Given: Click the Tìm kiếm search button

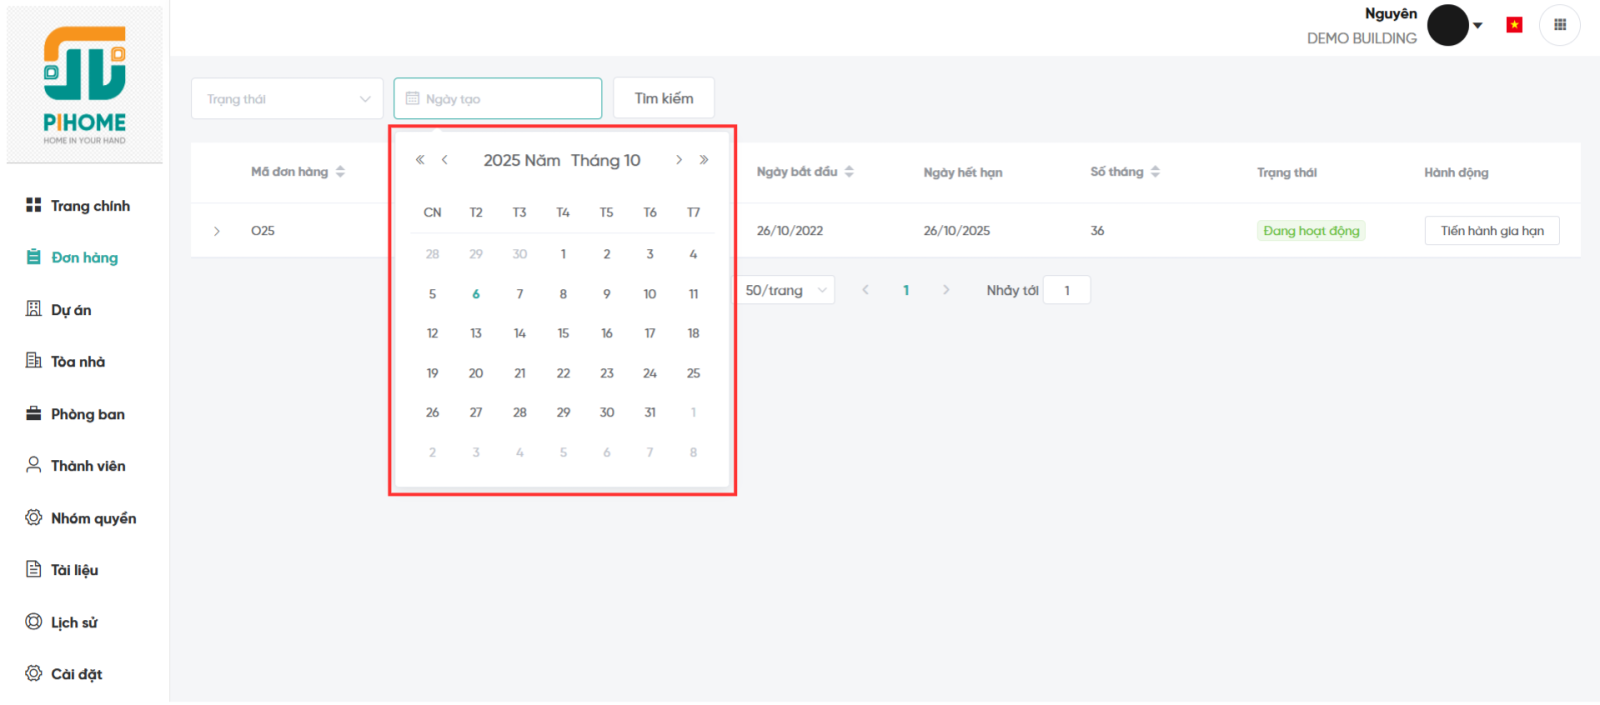Looking at the screenshot, I should click(x=664, y=98).
